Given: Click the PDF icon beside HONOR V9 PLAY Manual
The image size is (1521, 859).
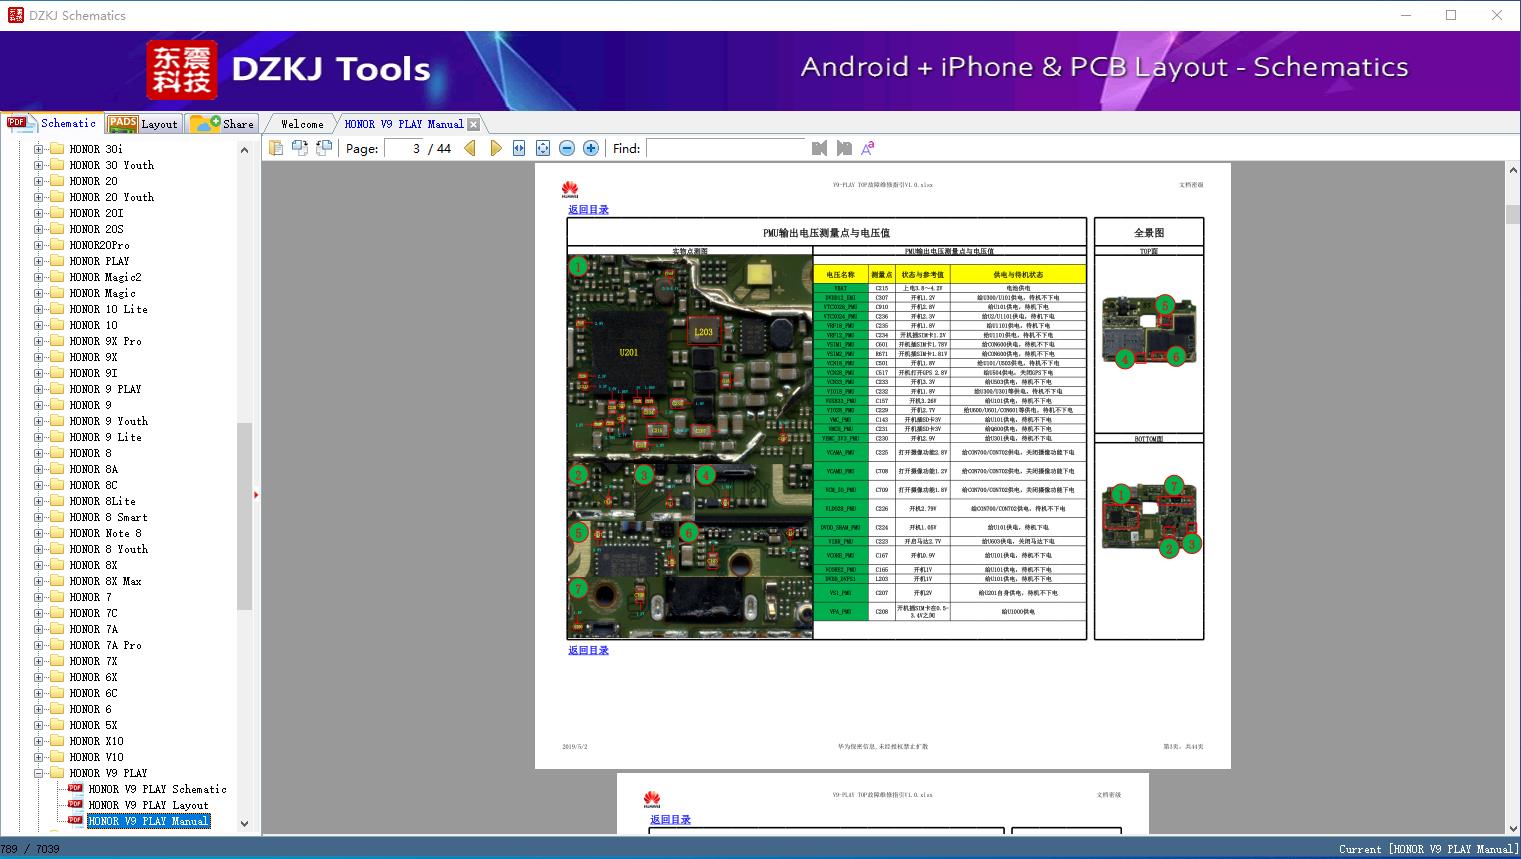Looking at the screenshot, I should tap(75, 820).
